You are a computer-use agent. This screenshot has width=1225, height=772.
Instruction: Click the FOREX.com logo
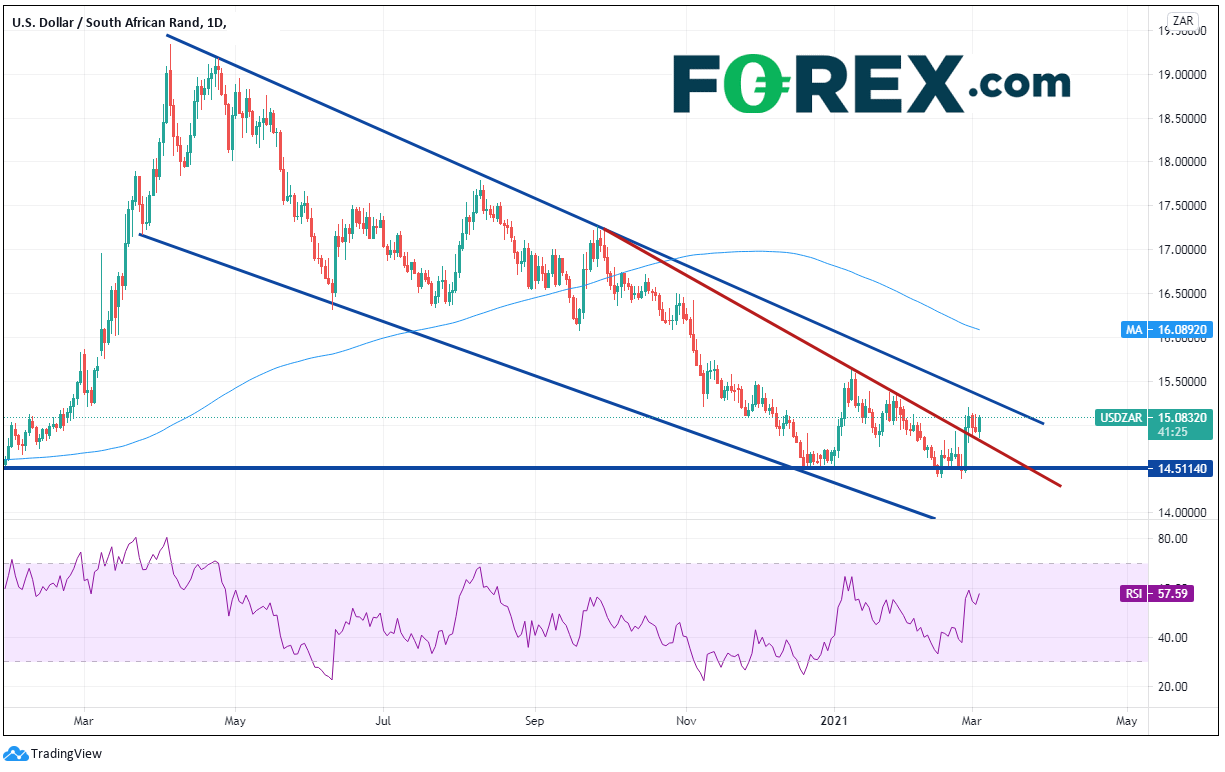click(x=870, y=83)
